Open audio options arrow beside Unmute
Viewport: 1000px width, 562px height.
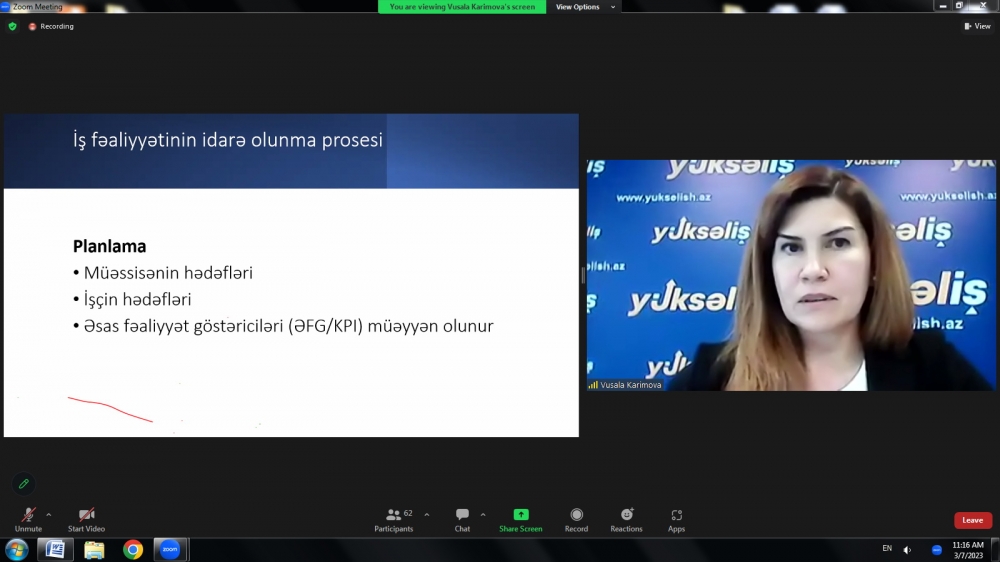click(x=49, y=515)
